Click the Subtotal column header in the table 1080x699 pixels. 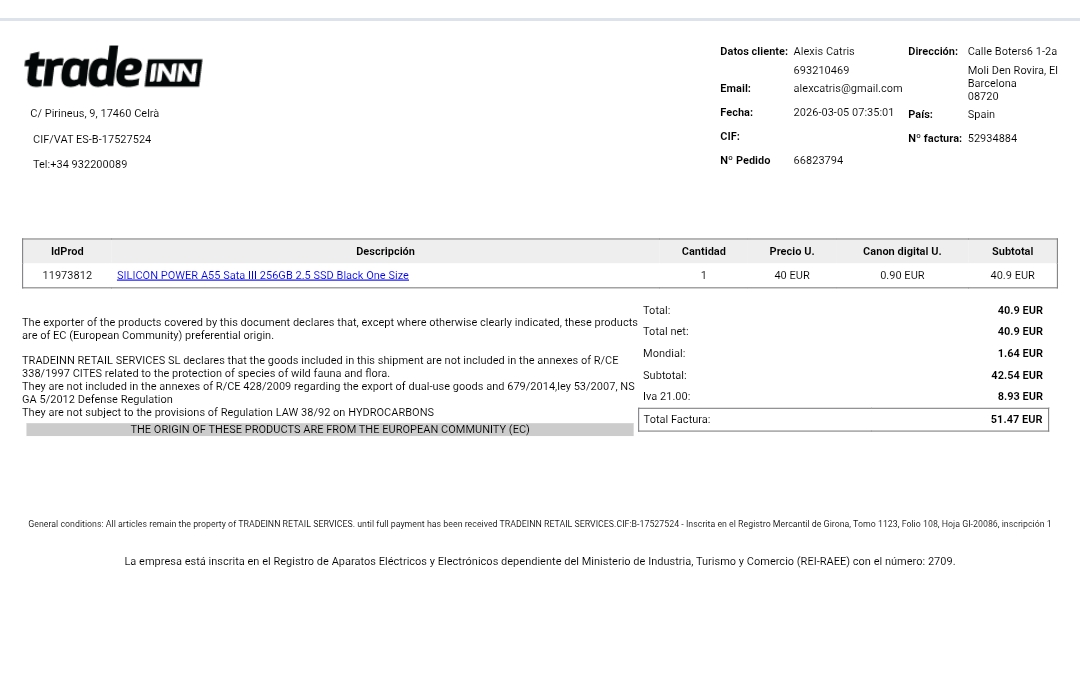tap(1012, 251)
